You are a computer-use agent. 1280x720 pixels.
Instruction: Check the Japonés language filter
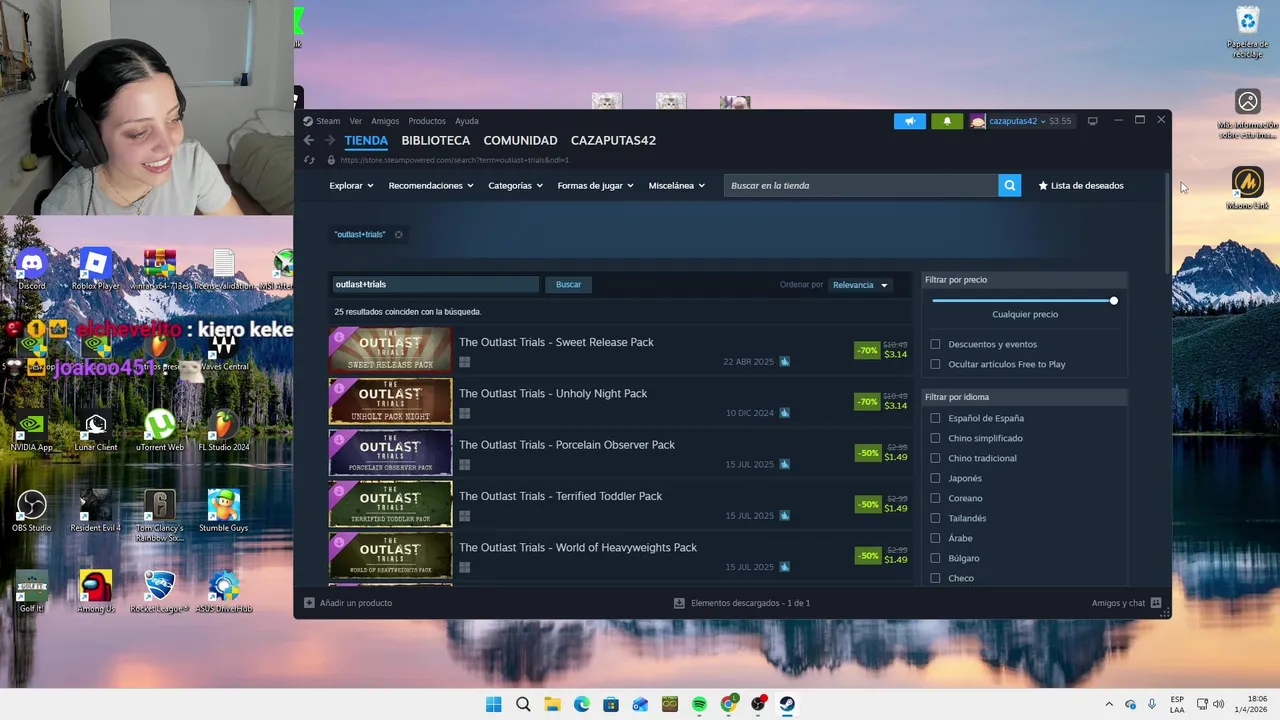click(x=935, y=478)
